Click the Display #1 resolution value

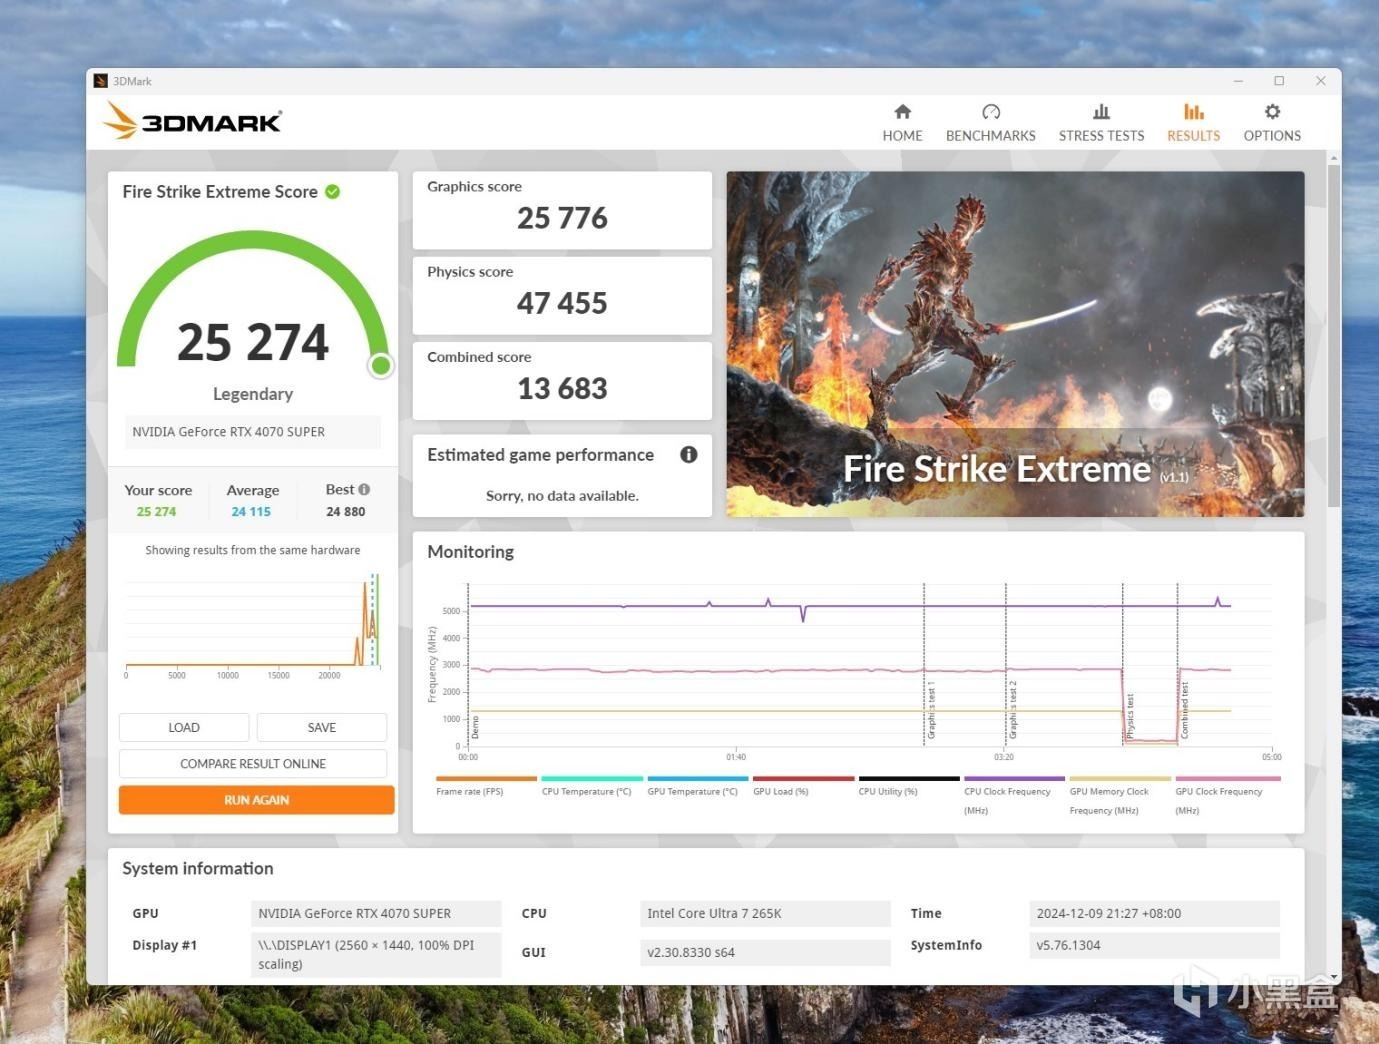[x=376, y=955]
